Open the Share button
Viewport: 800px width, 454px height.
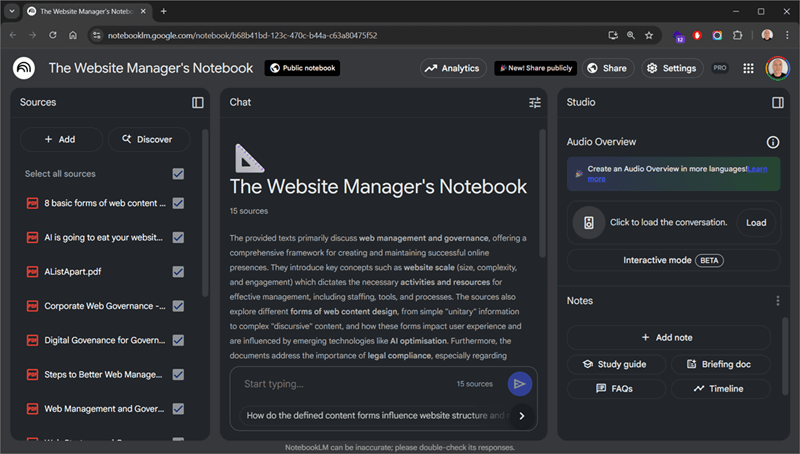608,68
